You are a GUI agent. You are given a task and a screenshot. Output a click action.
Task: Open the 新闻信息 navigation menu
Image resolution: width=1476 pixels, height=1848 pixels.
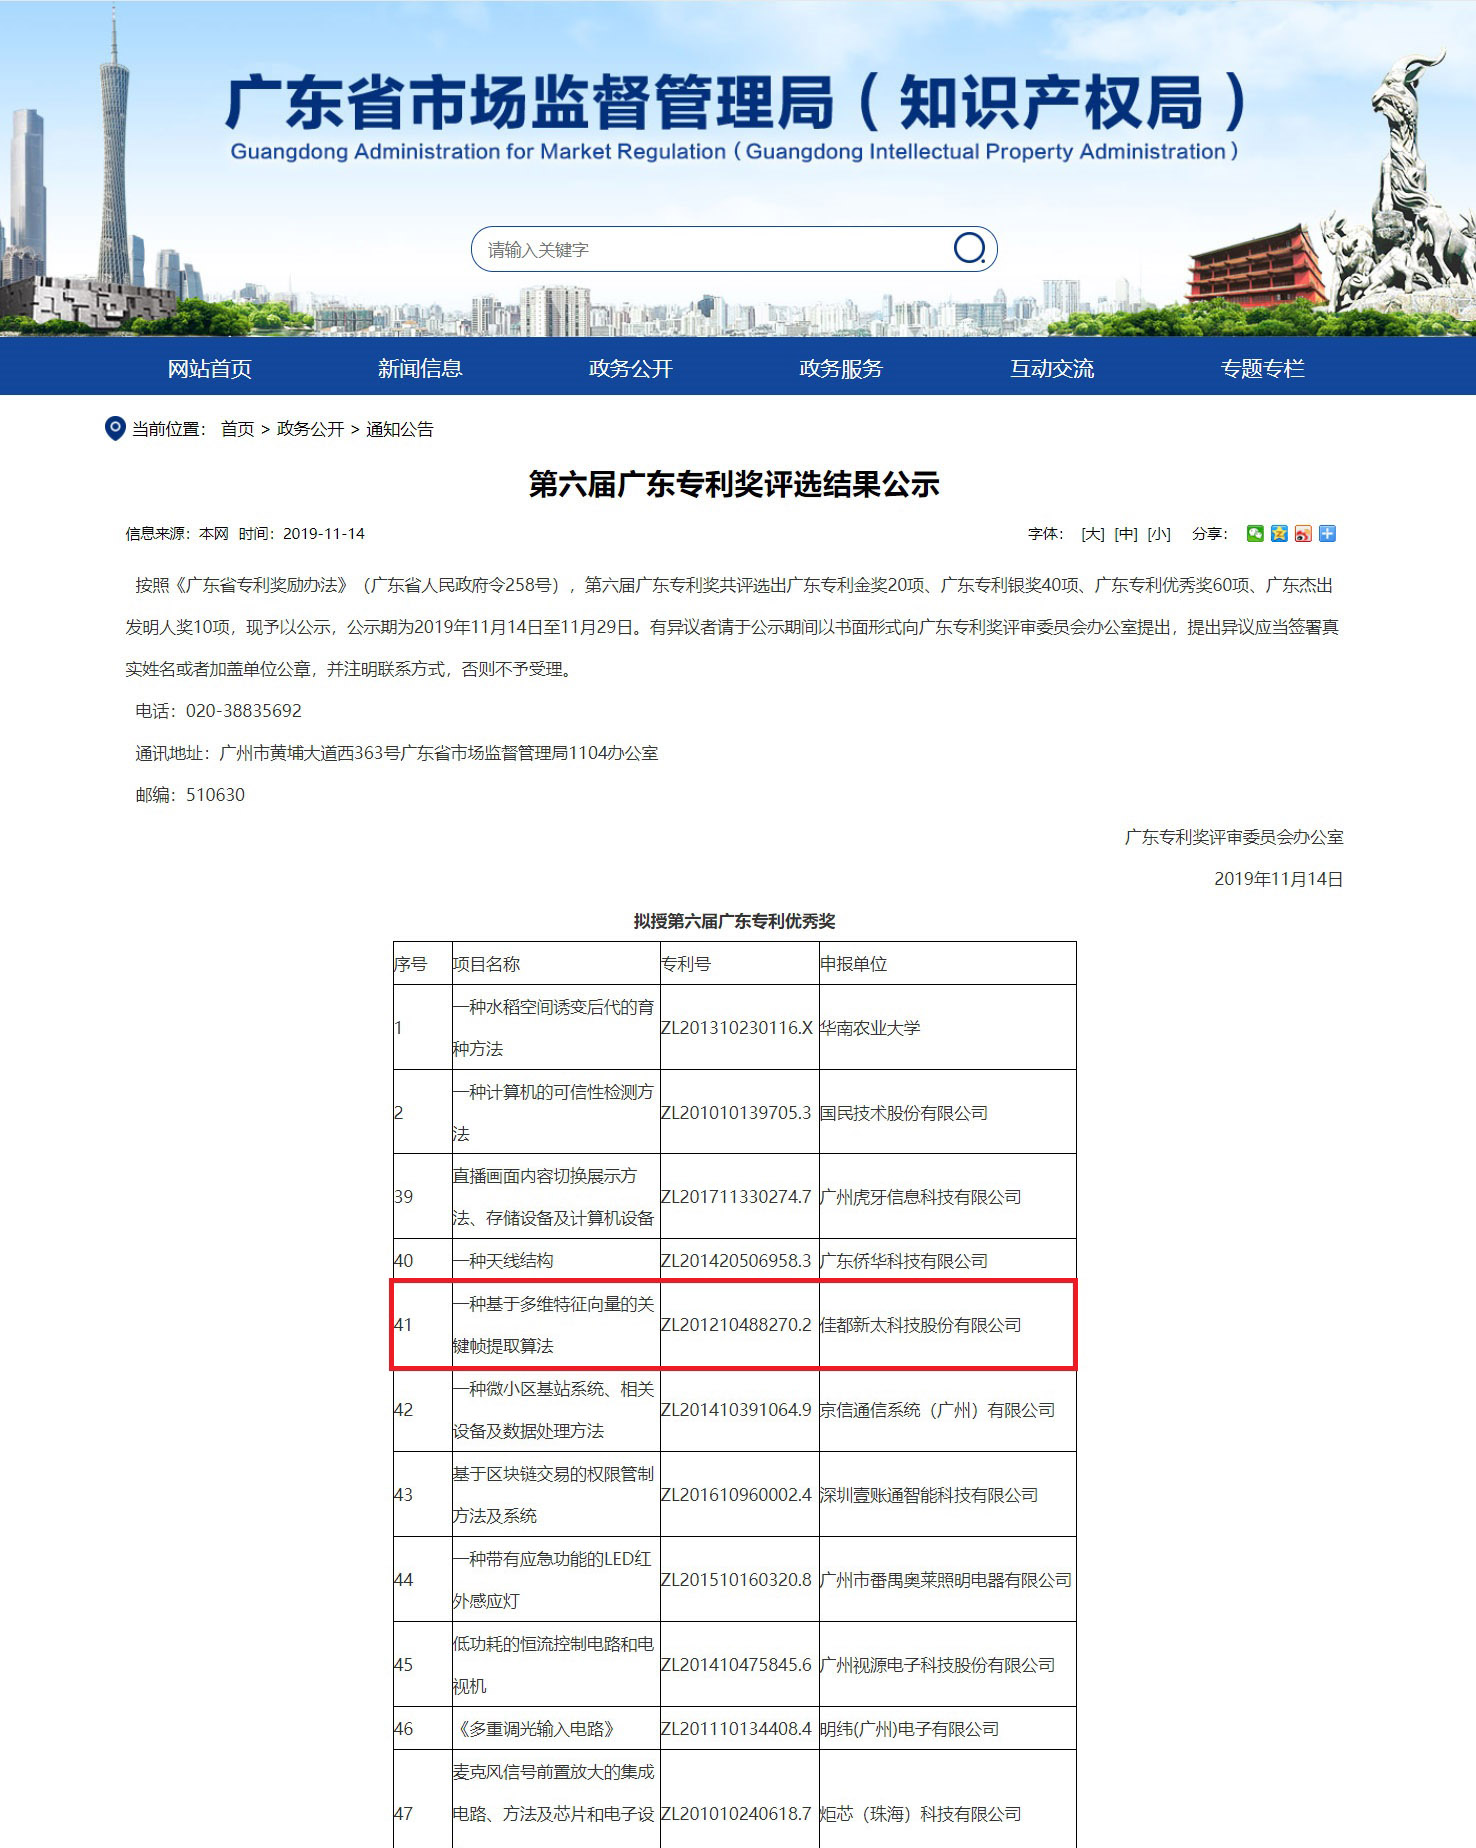[x=420, y=368]
